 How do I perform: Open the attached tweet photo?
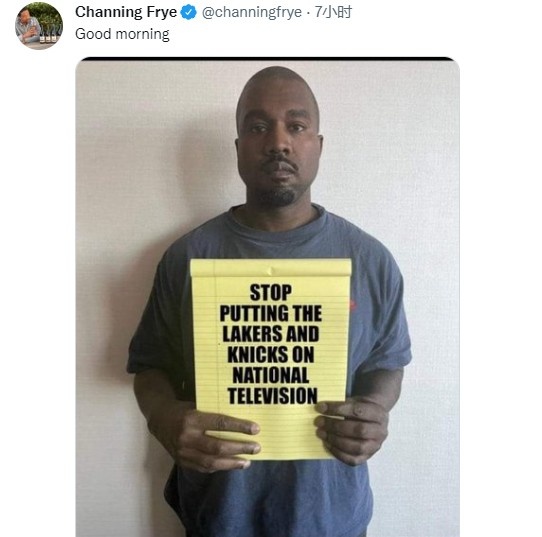(x=268, y=297)
